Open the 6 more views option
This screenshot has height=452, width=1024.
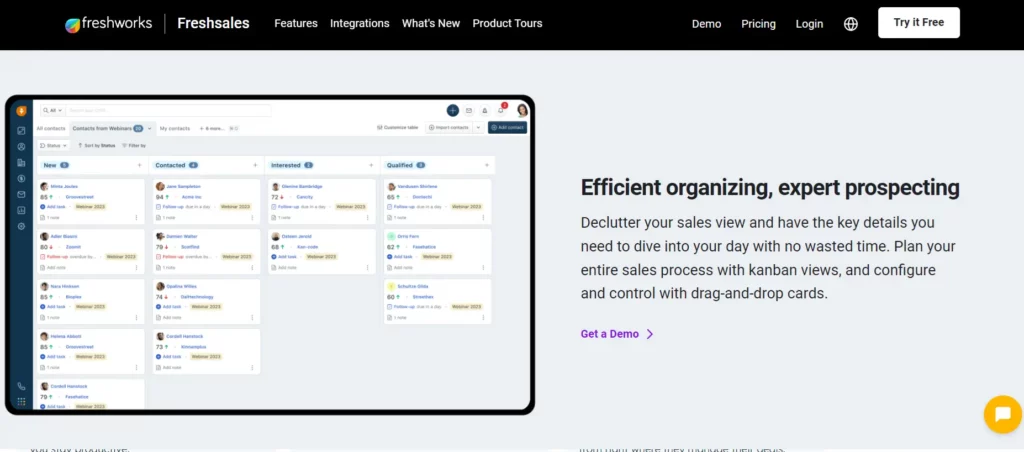(x=213, y=129)
